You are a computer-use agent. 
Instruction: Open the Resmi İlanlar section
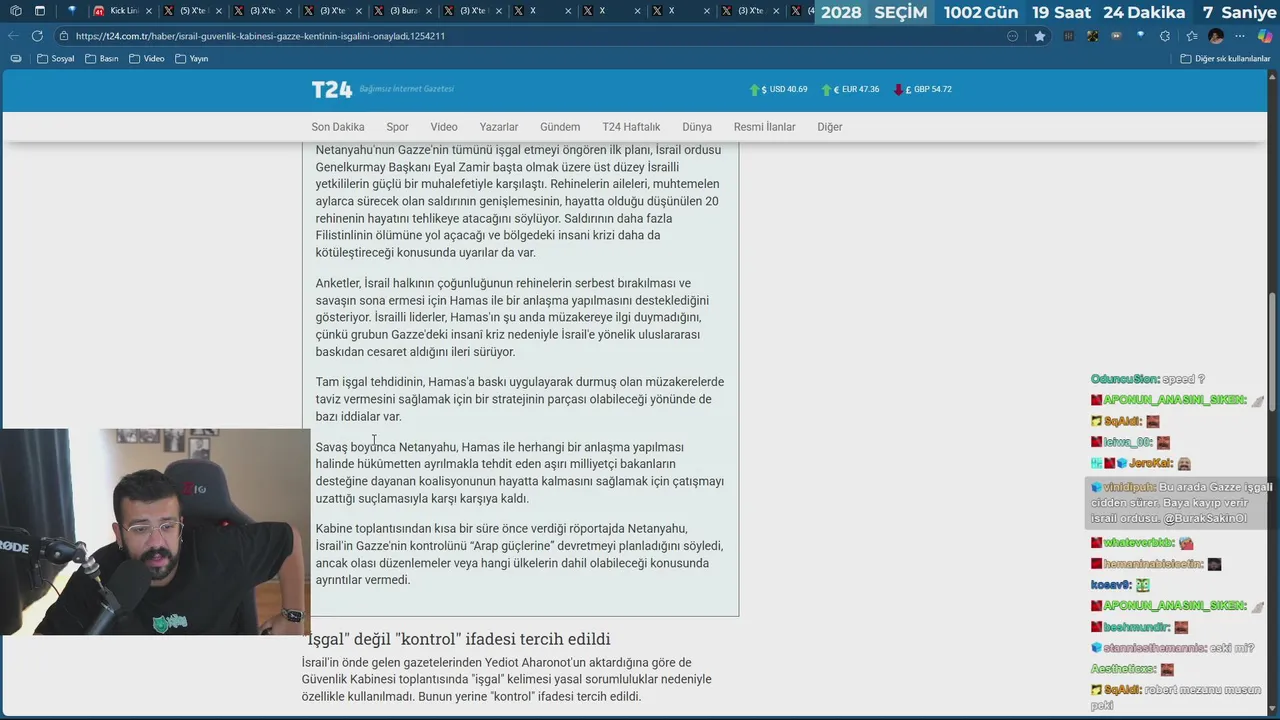[765, 127]
